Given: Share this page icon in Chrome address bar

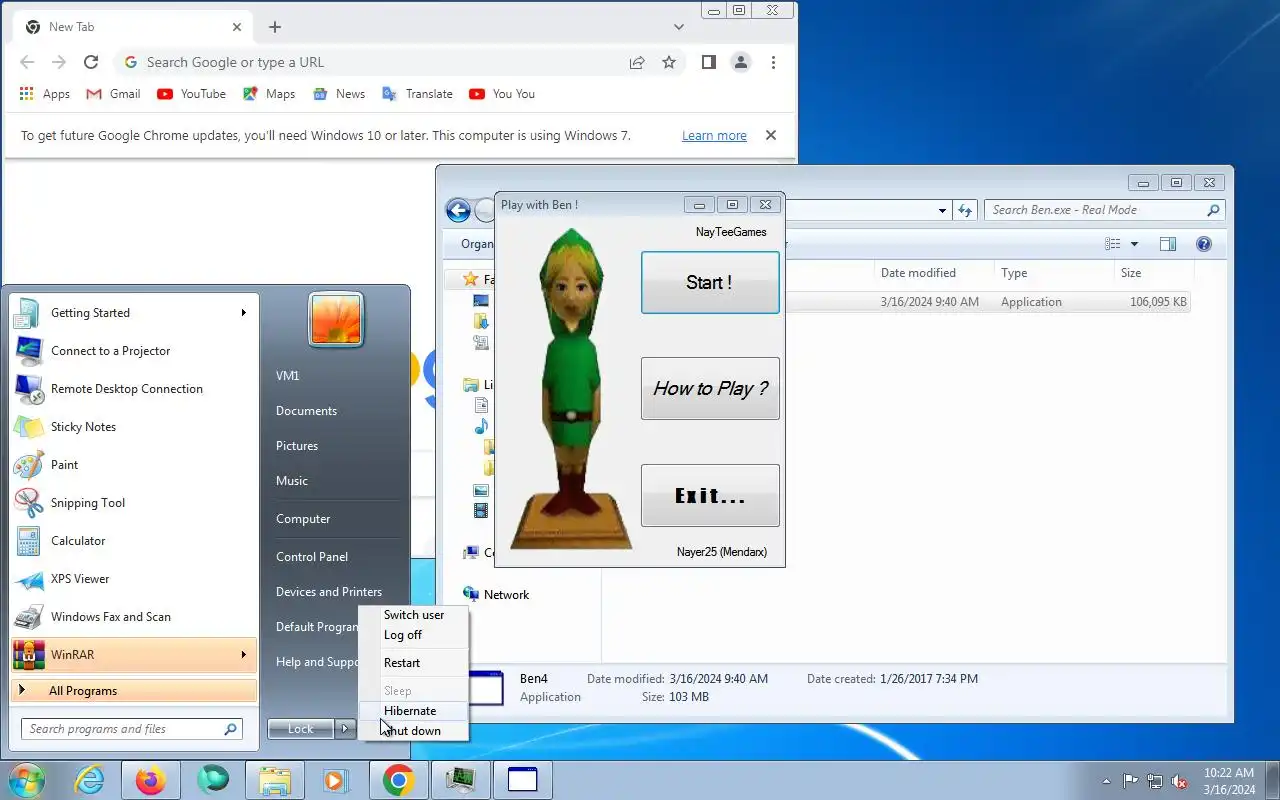Looking at the screenshot, I should coord(637,62).
